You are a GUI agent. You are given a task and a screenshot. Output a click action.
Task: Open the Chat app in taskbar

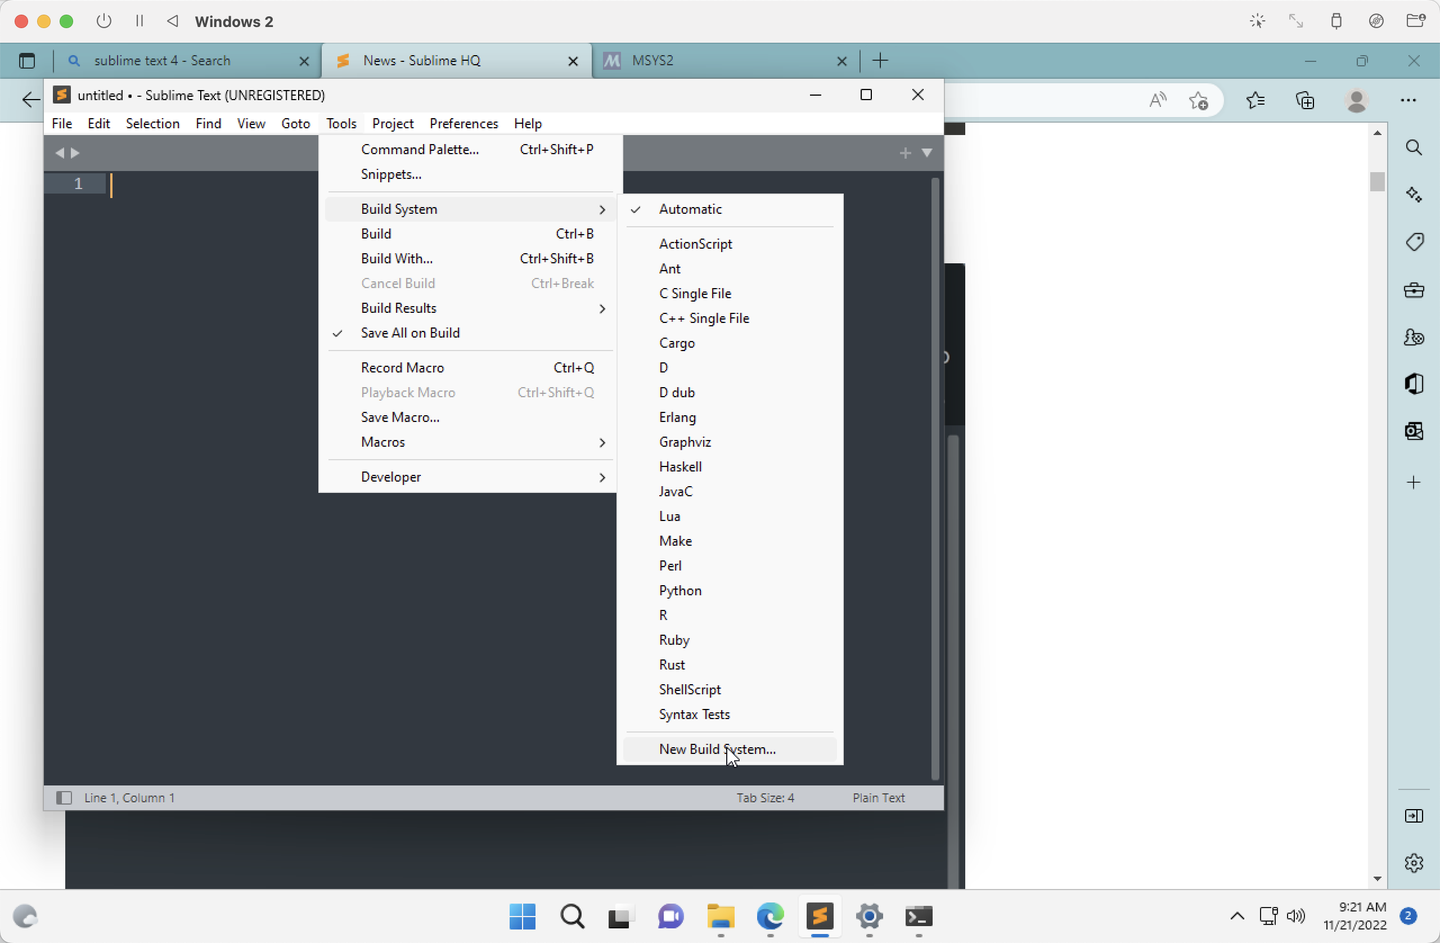coord(670,916)
